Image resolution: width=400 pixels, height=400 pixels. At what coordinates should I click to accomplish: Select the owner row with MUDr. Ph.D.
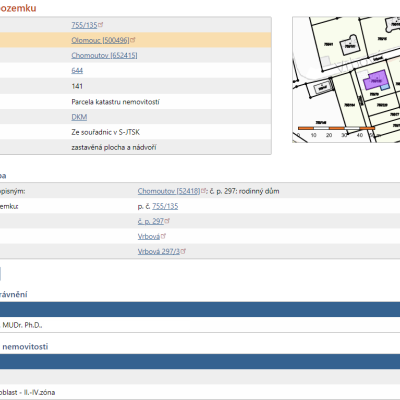pyautogui.click(x=200, y=325)
